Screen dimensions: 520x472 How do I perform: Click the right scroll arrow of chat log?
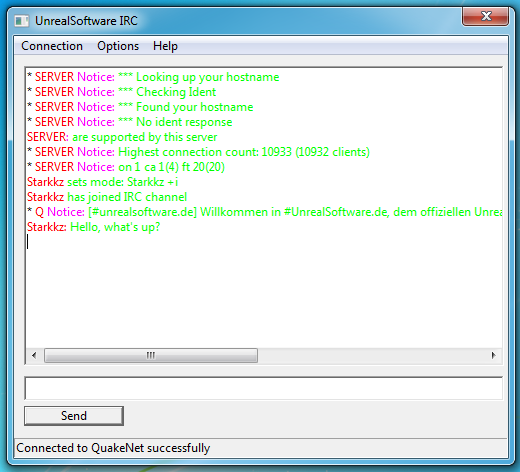pyautogui.click(x=494, y=355)
